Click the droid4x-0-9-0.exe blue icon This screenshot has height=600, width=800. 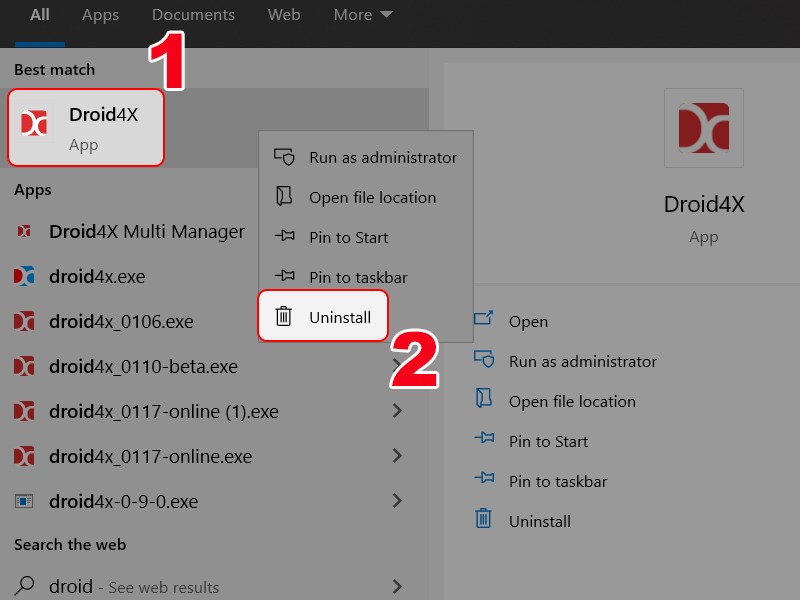[24, 501]
